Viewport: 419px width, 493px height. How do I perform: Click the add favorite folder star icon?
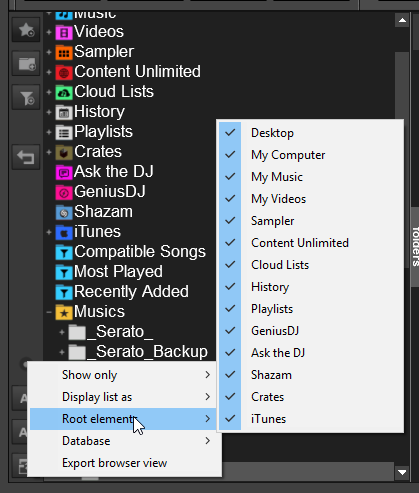click(x=26, y=30)
